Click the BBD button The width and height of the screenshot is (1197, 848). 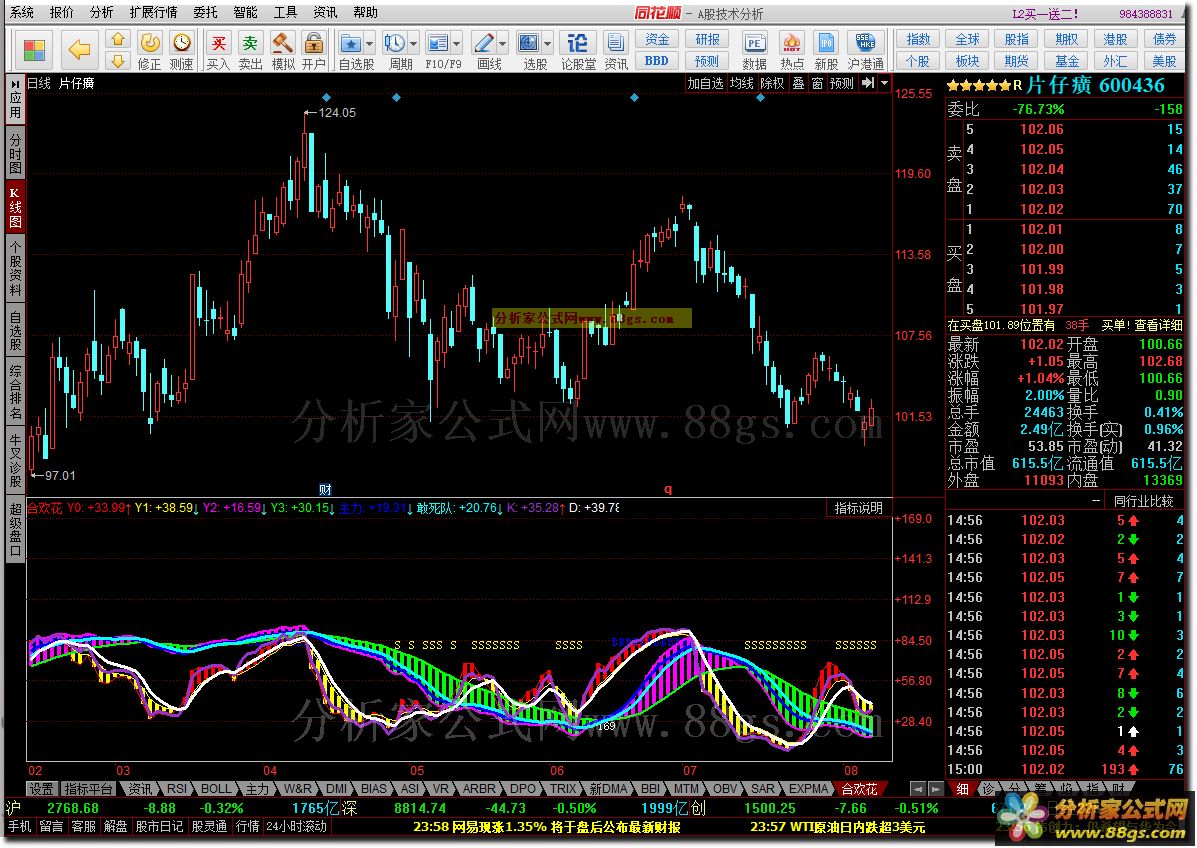tap(657, 61)
